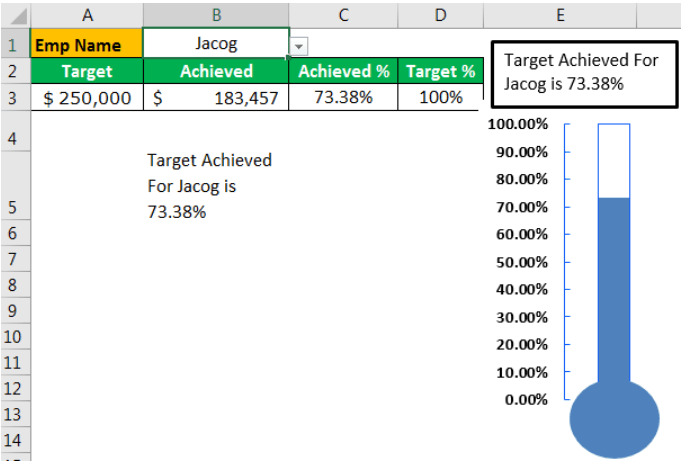683x465 pixels.
Task: Select column A header
Action: click(x=87, y=14)
